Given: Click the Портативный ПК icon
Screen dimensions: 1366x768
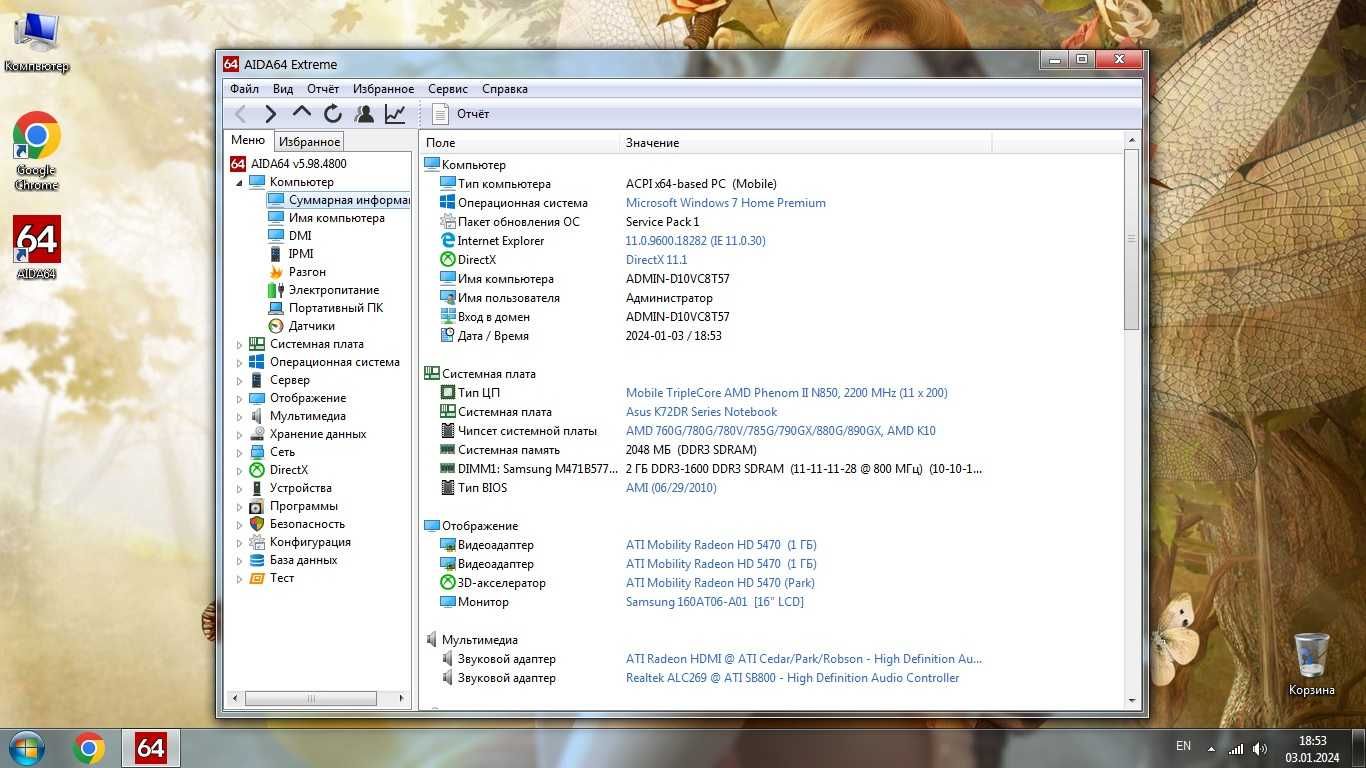Looking at the screenshot, I should (276, 308).
